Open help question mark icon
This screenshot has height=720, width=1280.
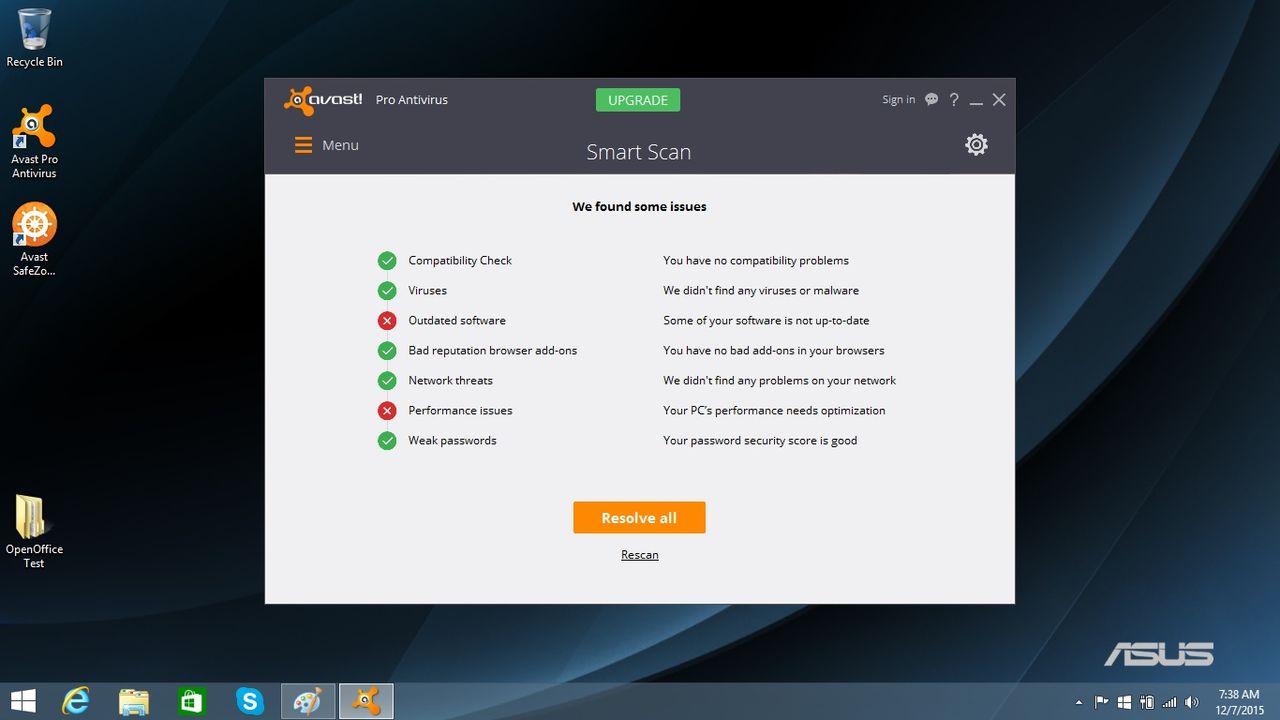pos(954,99)
